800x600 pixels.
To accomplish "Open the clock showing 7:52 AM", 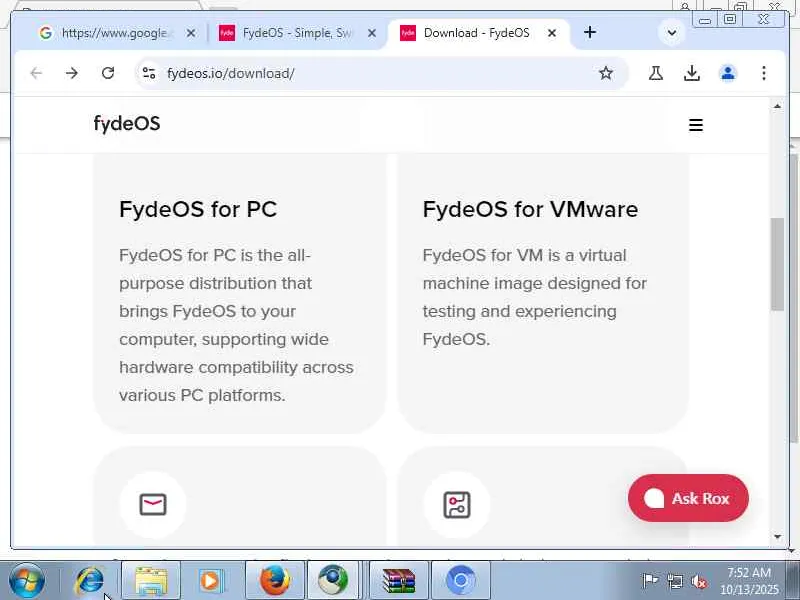I will click(x=749, y=581).
